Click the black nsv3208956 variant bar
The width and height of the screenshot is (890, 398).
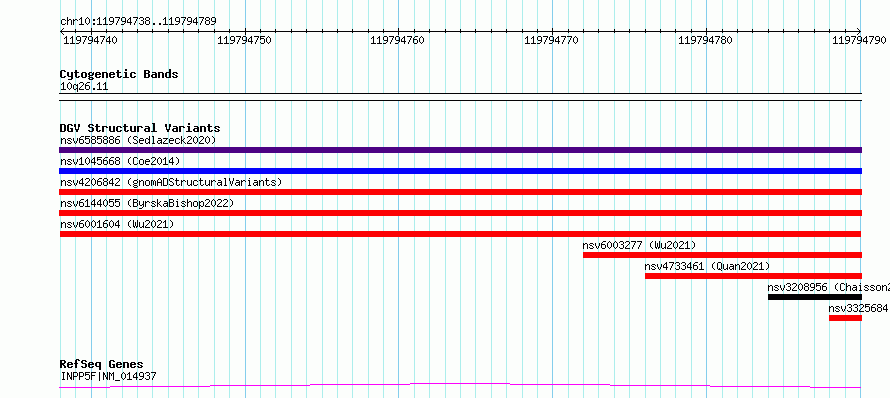(x=815, y=297)
